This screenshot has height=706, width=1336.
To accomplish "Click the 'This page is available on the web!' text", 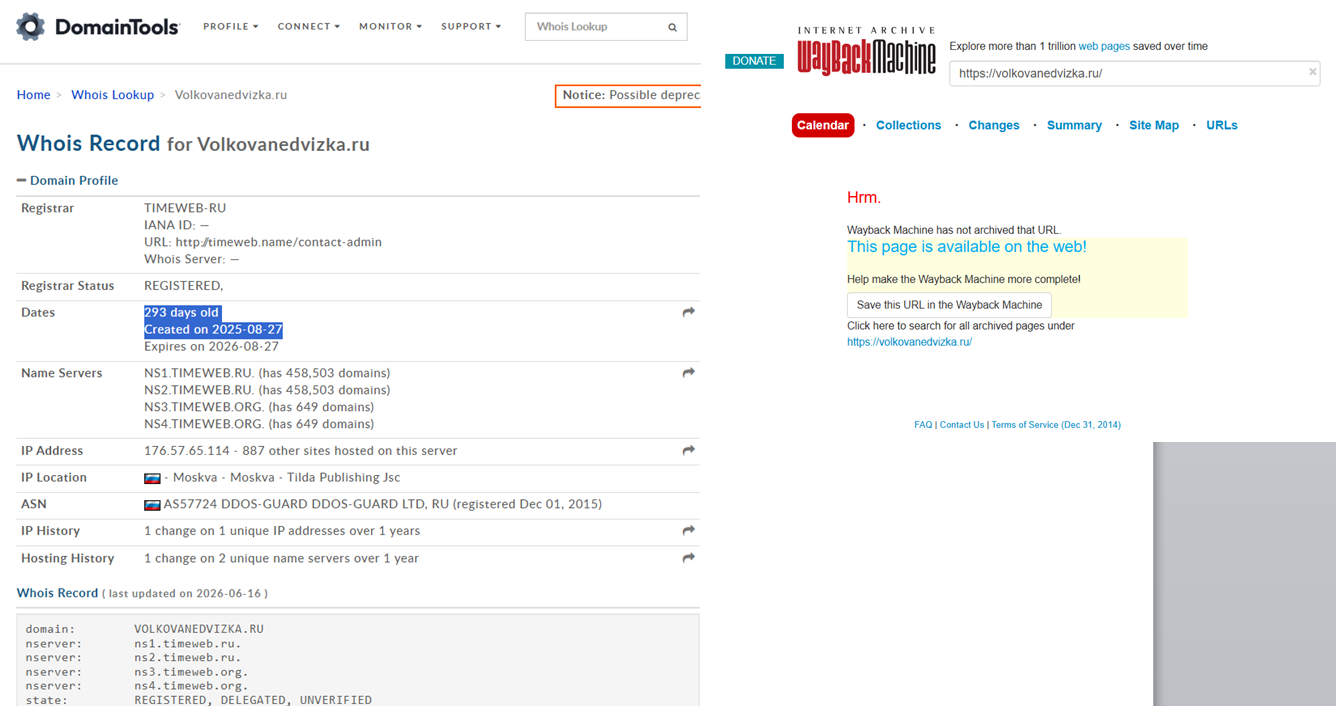I will pos(967,247).
